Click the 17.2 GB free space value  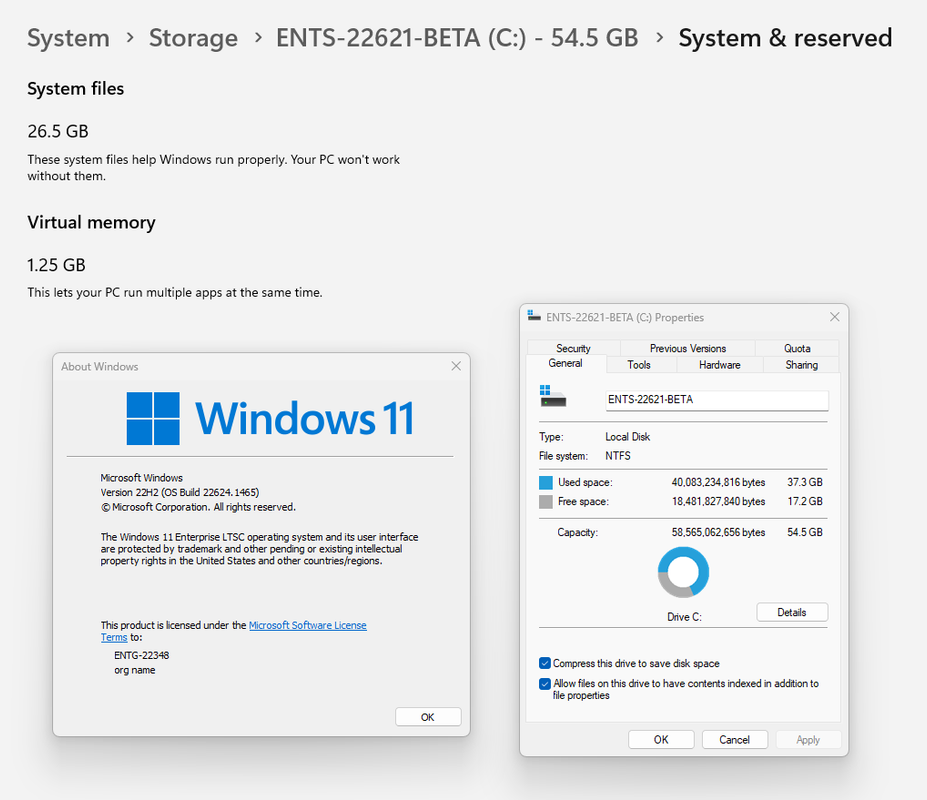pos(805,501)
